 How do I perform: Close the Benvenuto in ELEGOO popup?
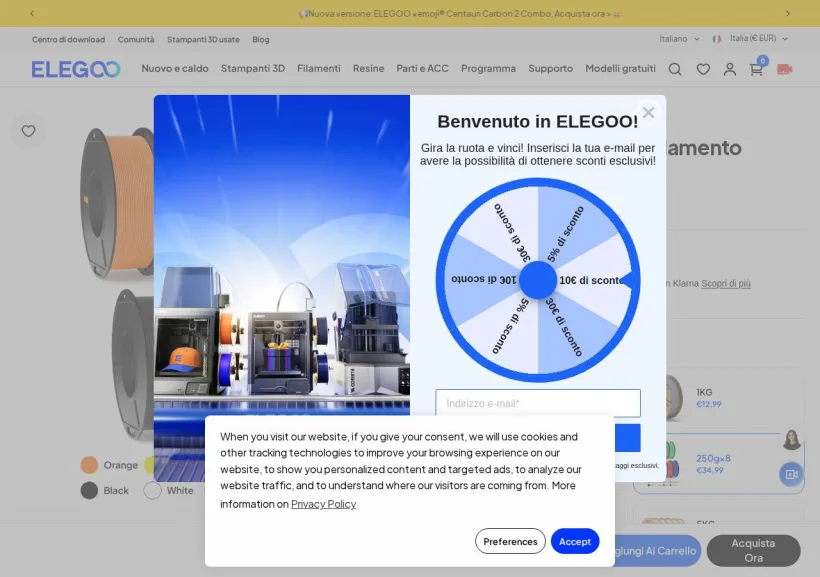click(648, 112)
